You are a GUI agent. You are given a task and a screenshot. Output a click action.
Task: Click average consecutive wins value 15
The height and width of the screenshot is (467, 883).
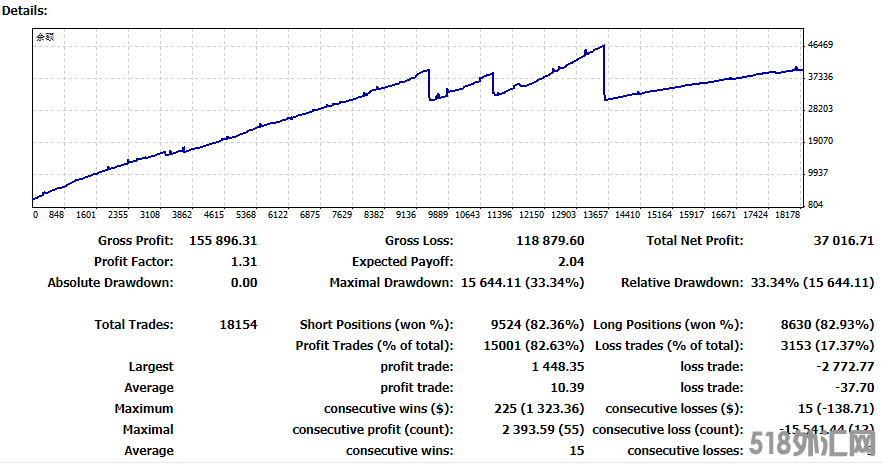click(x=577, y=451)
